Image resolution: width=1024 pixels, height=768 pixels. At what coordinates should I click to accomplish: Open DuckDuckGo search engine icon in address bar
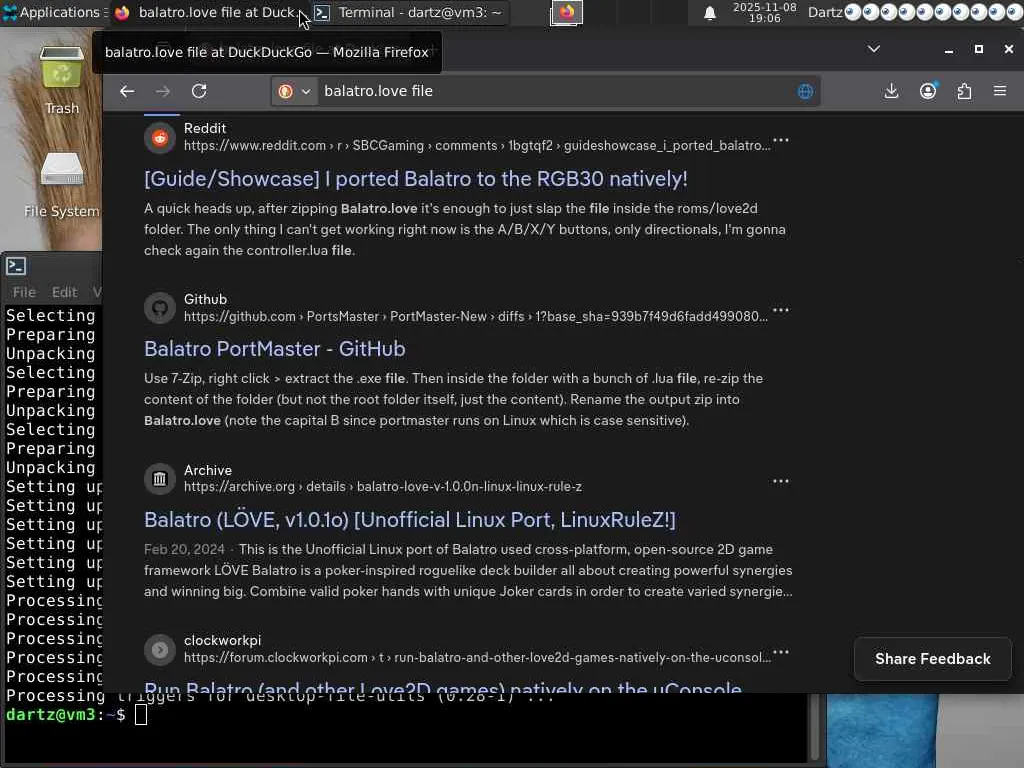[x=285, y=91]
